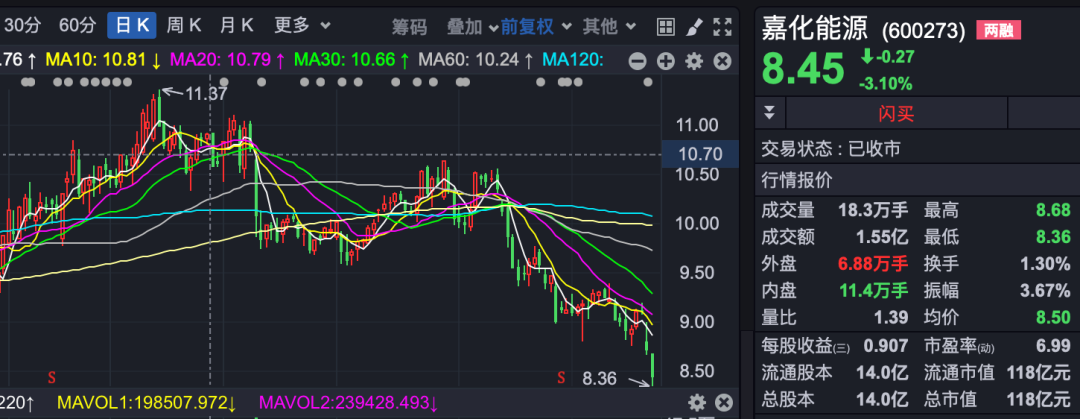1080x419 pixels.
Task: Click the -3.10% change percentage
Action: tap(885, 84)
